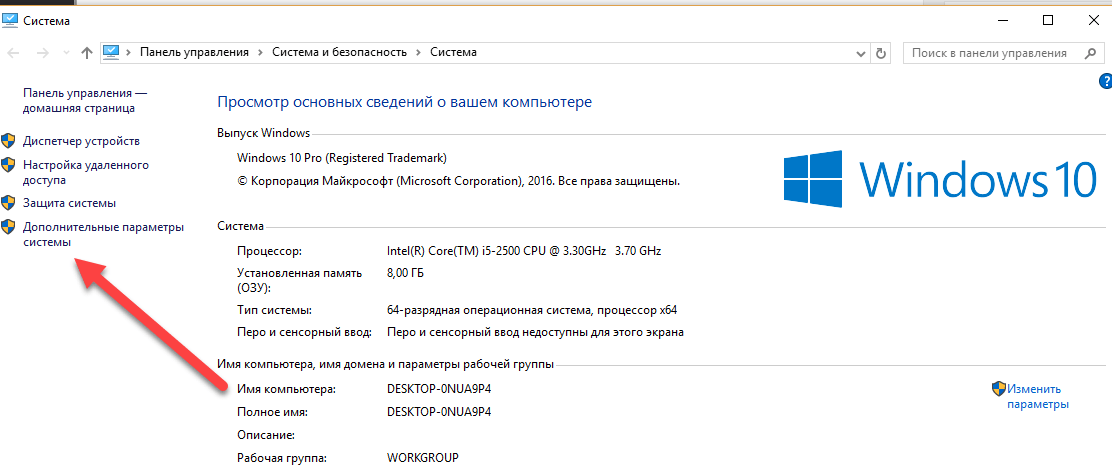The height and width of the screenshot is (476, 1112).
Task: Click shield icon beside Защита системы
Action: (8, 203)
